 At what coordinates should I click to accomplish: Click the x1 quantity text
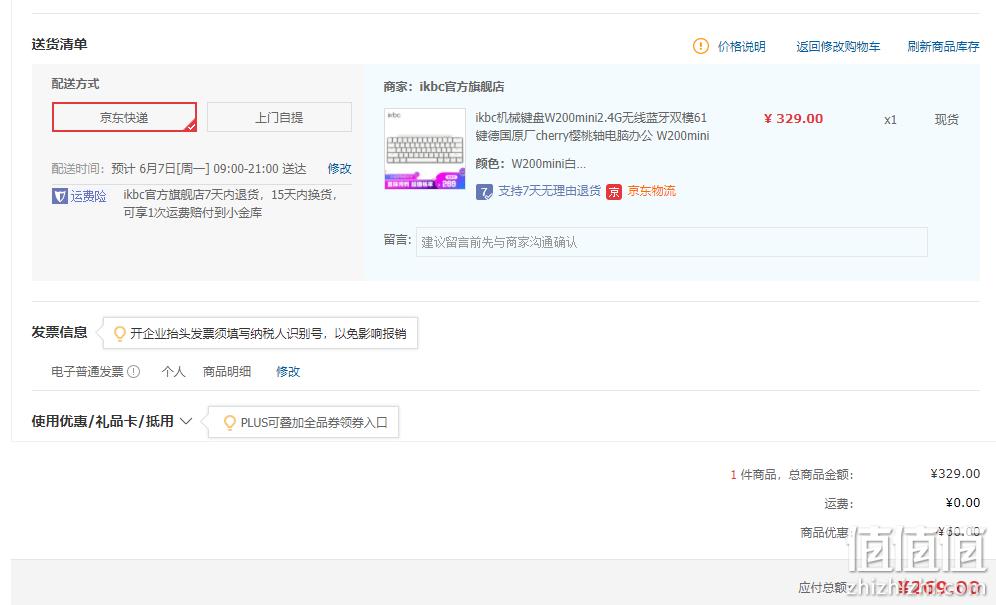click(890, 119)
